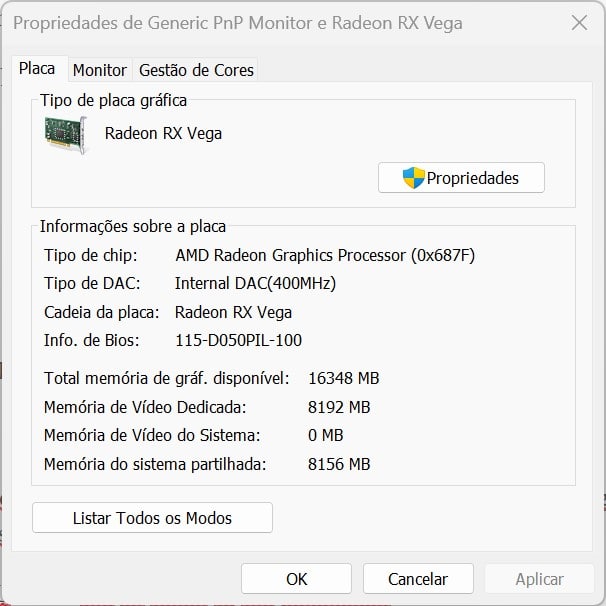Image resolution: width=606 pixels, height=606 pixels.
Task: Click the 8192 MB dedicated memory value
Action: (339, 407)
